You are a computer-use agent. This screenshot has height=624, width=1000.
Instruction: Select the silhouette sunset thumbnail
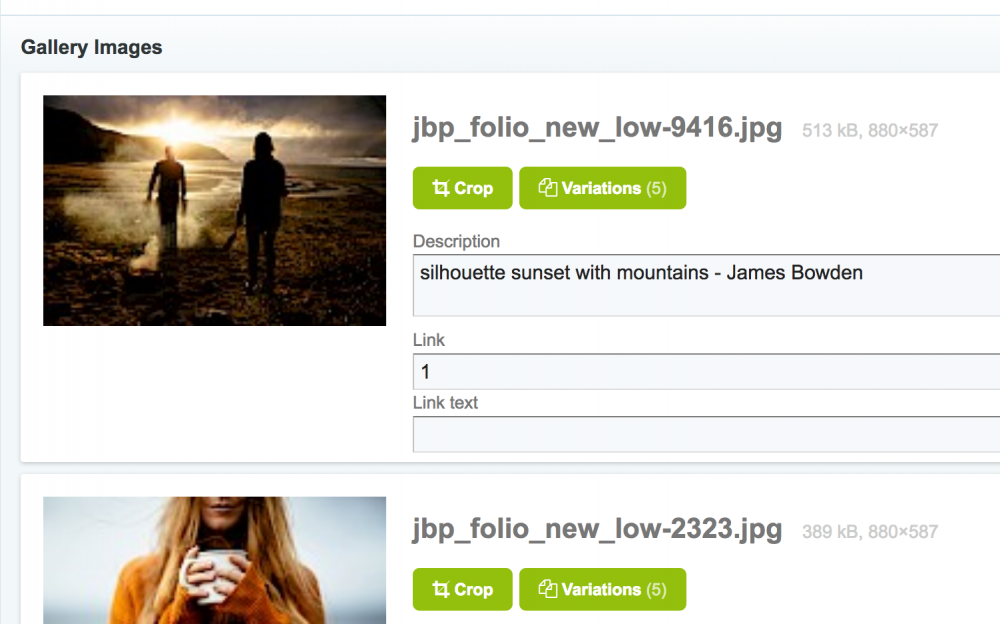pos(214,210)
